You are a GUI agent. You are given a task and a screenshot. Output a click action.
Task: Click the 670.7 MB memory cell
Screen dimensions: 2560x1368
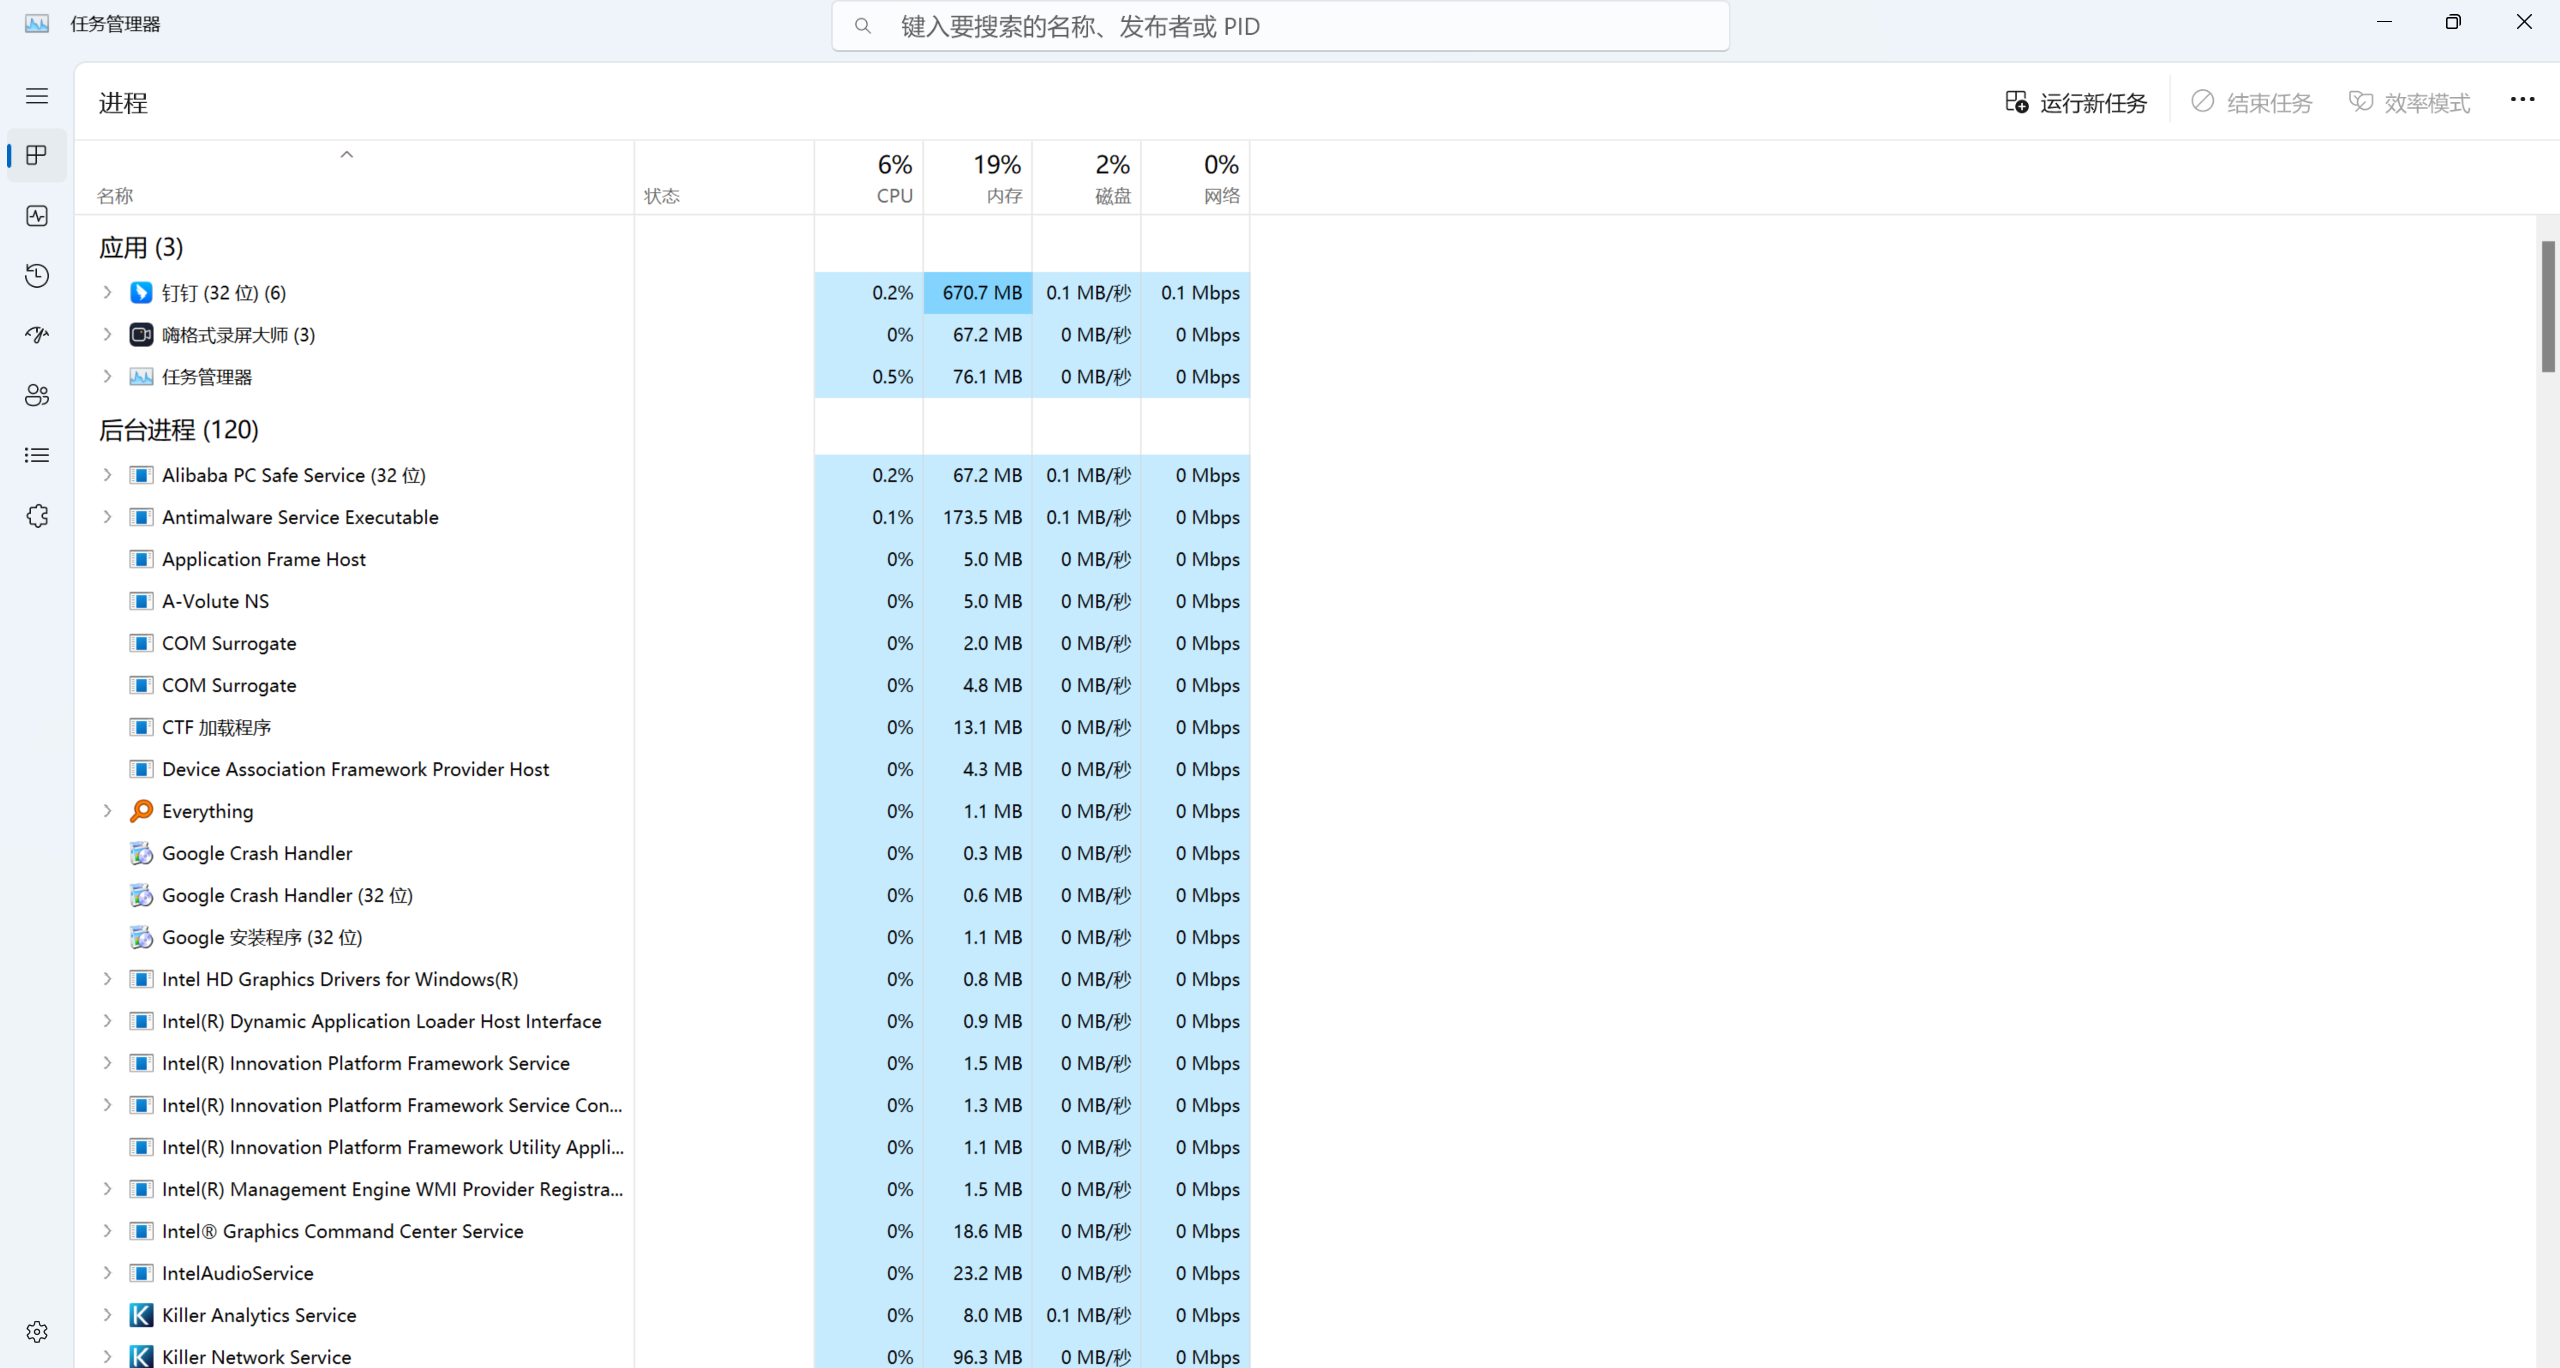point(977,293)
